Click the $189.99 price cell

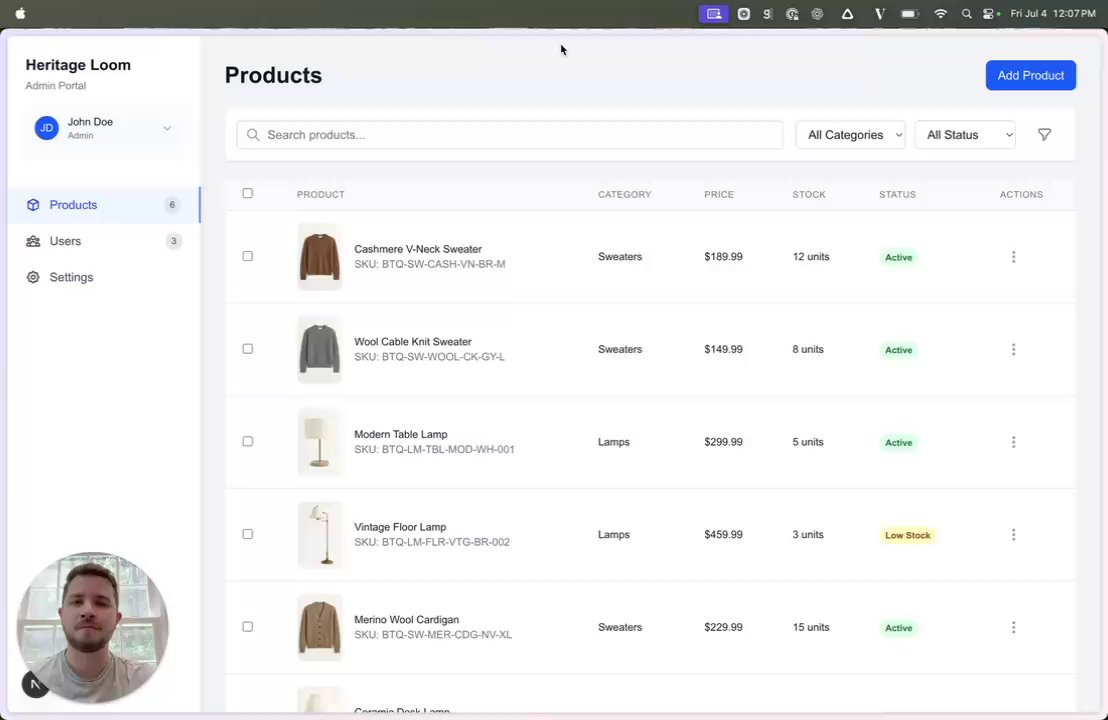coord(723,256)
